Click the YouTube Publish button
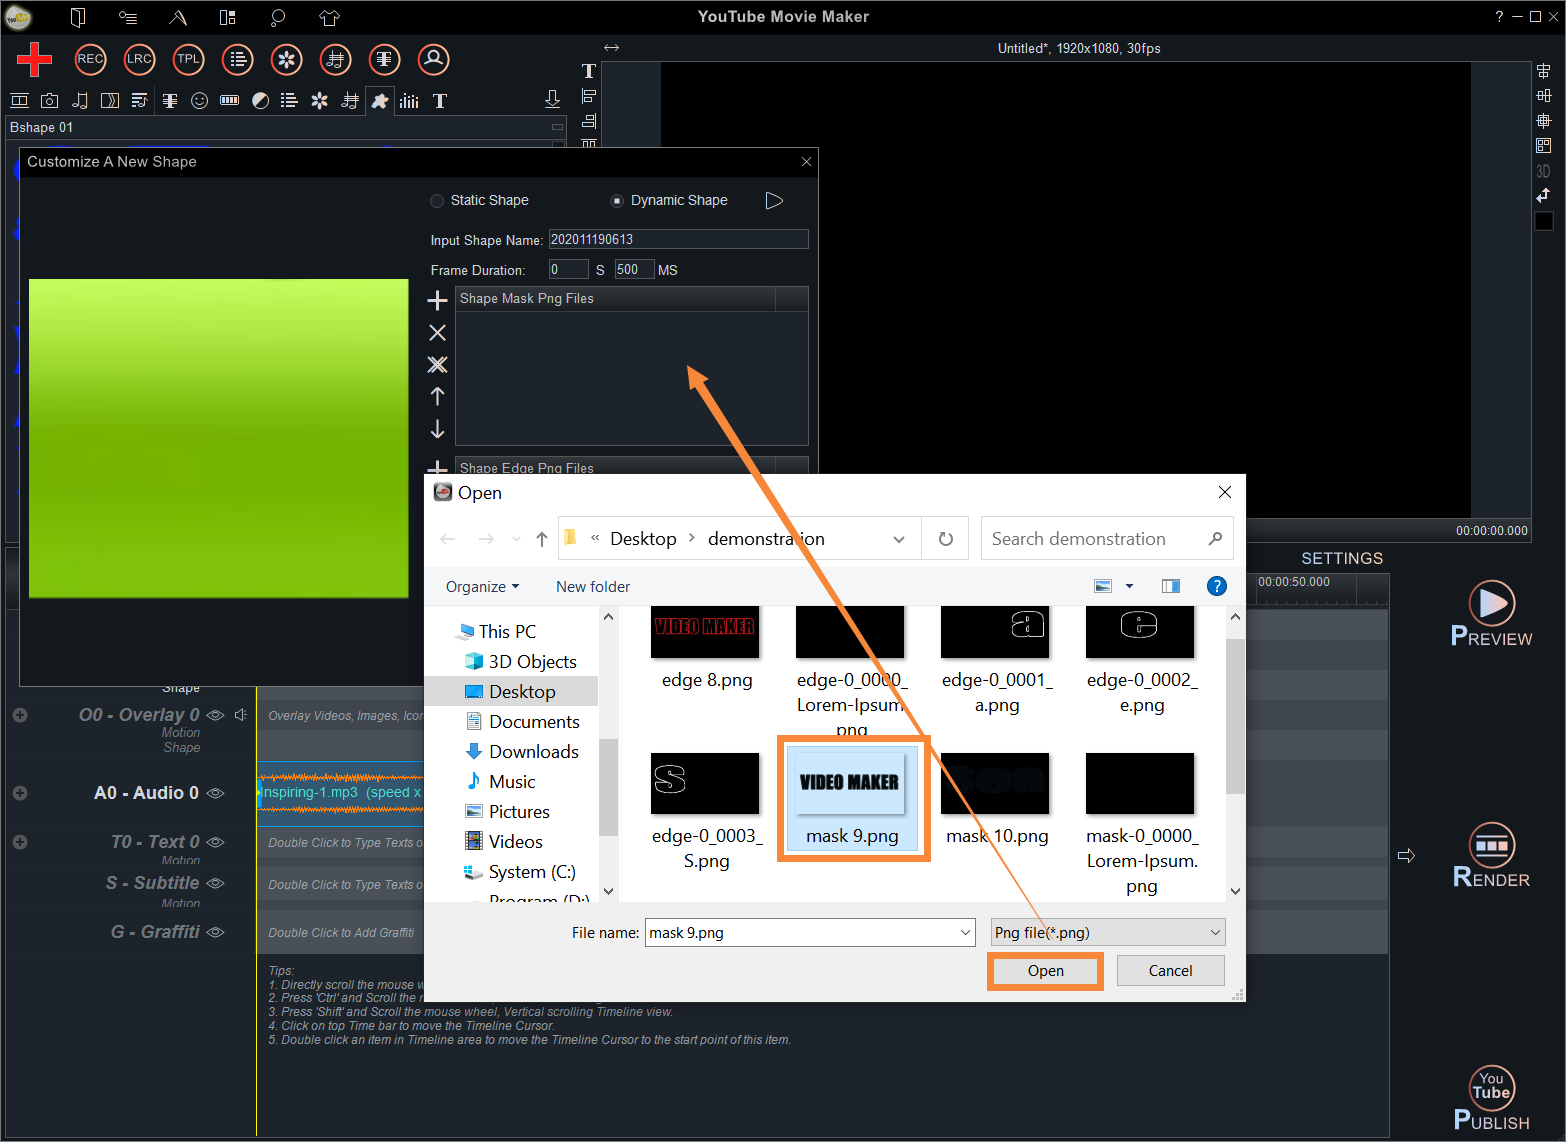This screenshot has width=1566, height=1142. click(1491, 1098)
